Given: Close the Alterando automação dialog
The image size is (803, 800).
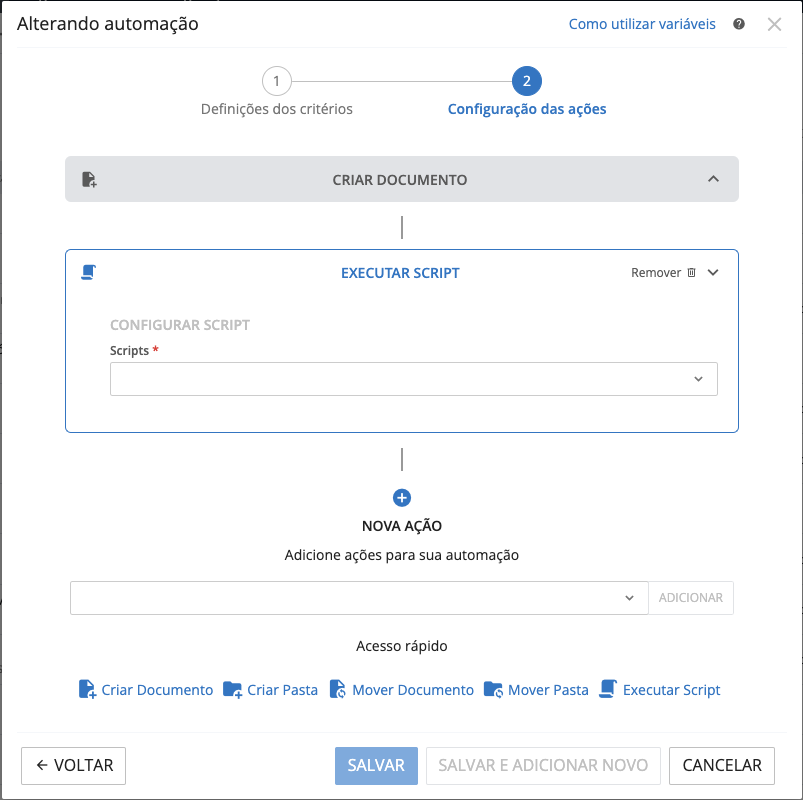Looking at the screenshot, I should click(x=774, y=24).
